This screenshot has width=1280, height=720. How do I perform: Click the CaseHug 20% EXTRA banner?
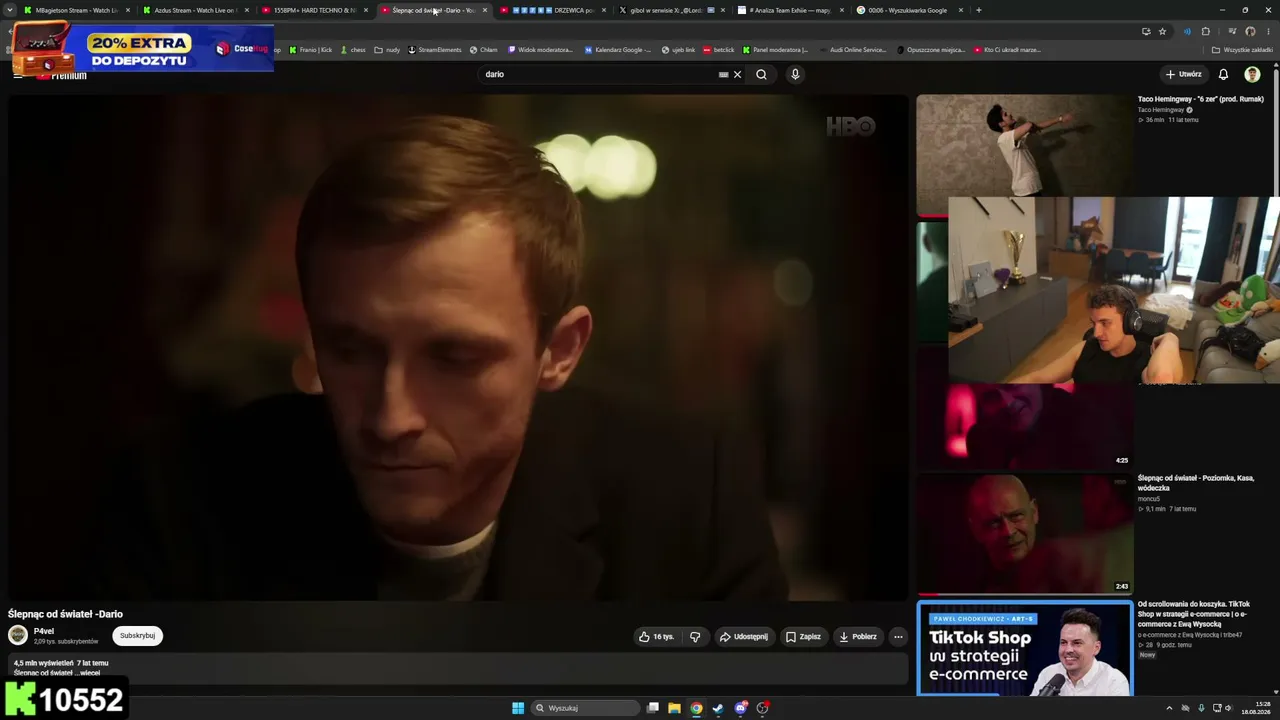pyautogui.click(x=142, y=48)
